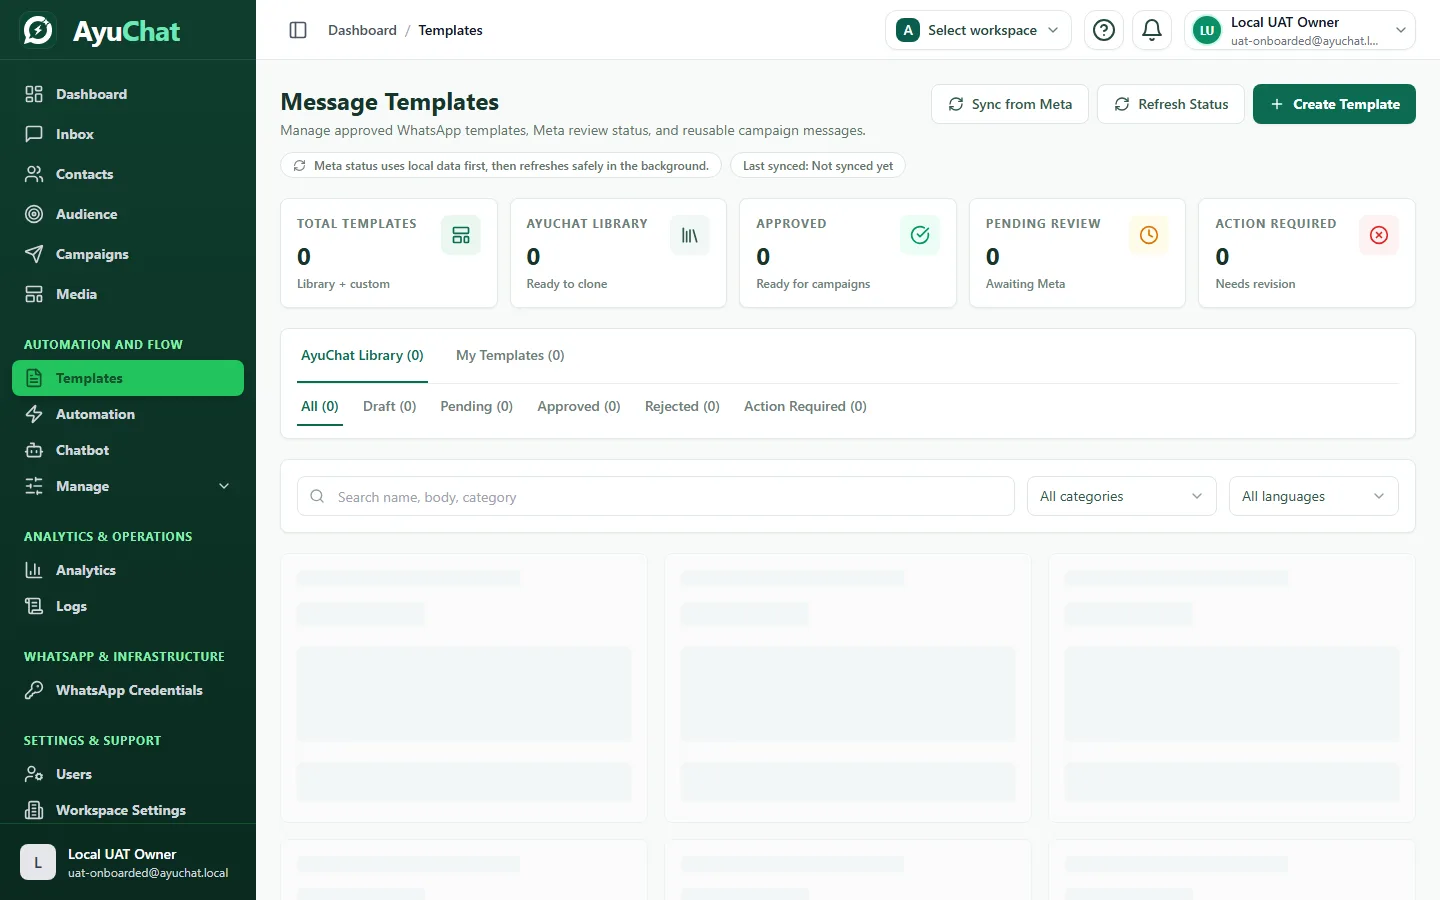Image resolution: width=1440 pixels, height=900 pixels.
Task: Click the AyuChat Library books icon
Action: tap(690, 235)
